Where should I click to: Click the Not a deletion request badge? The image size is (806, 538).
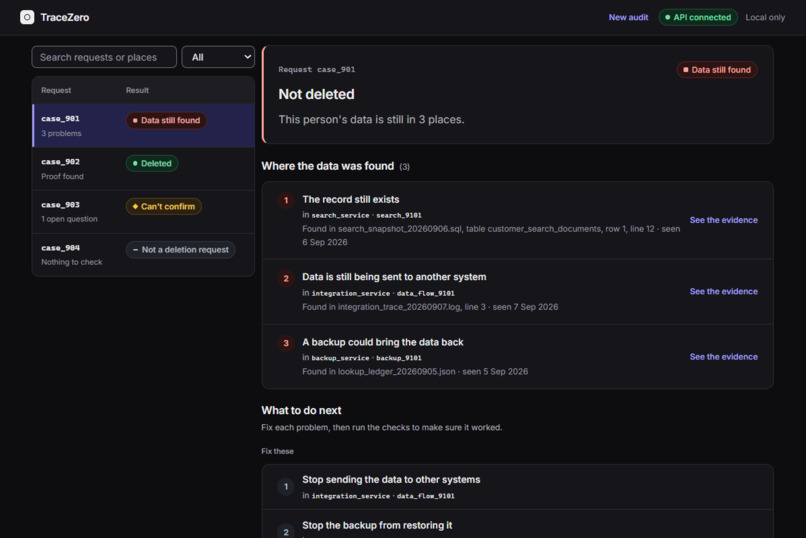[x=180, y=250]
